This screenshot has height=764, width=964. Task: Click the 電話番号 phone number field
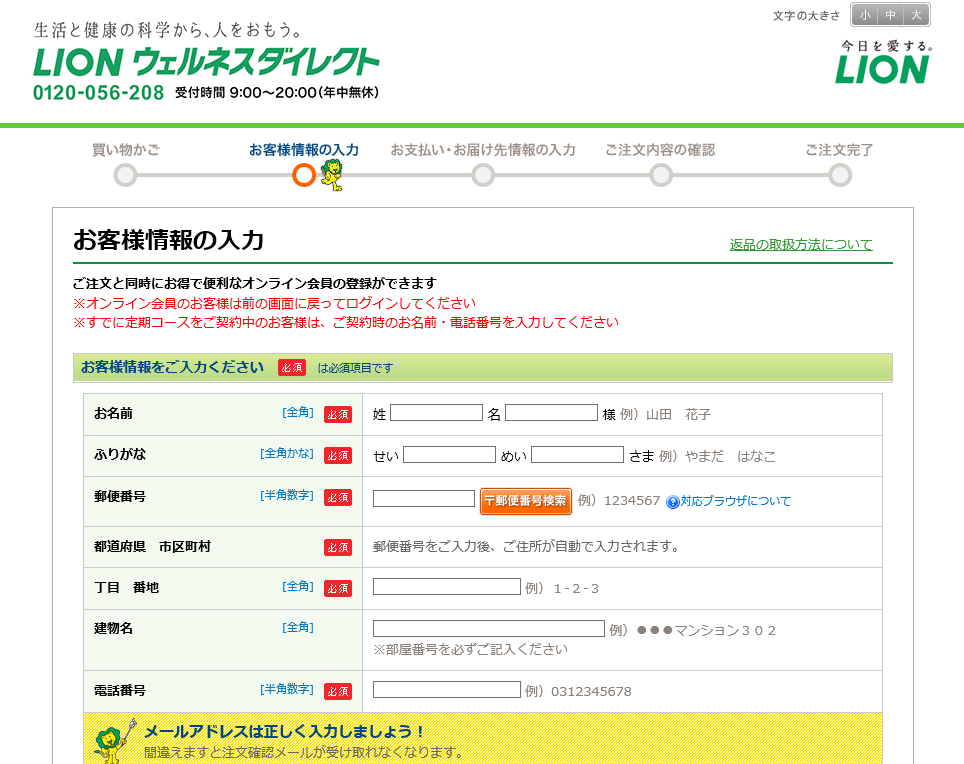click(447, 690)
